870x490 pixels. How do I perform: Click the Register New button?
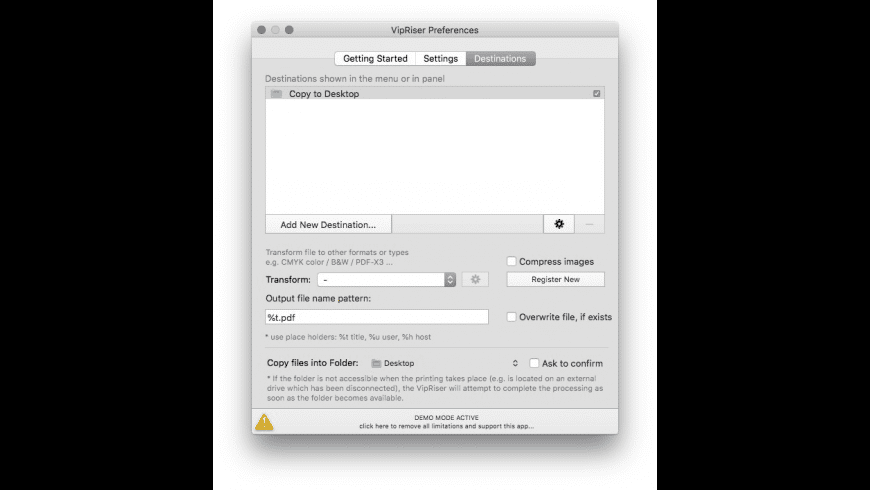(x=555, y=279)
